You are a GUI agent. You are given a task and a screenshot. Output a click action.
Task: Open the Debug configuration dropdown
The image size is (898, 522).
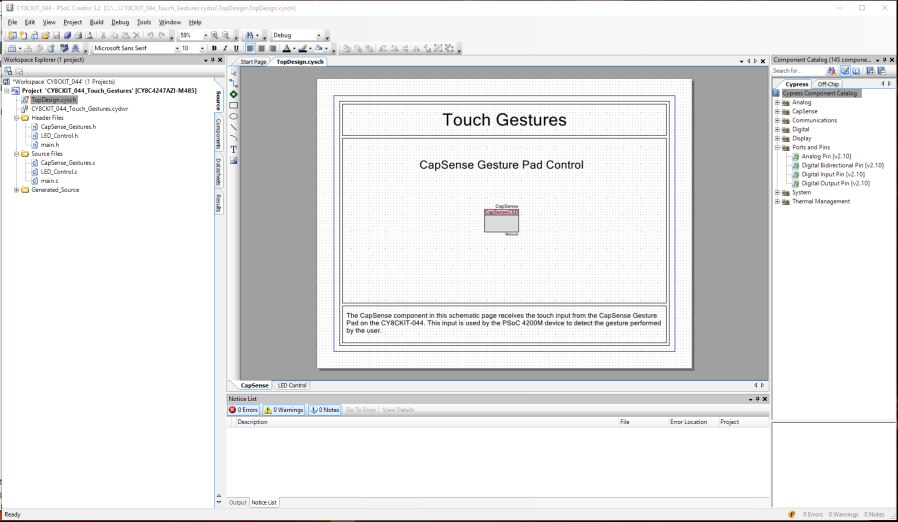click(317, 35)
